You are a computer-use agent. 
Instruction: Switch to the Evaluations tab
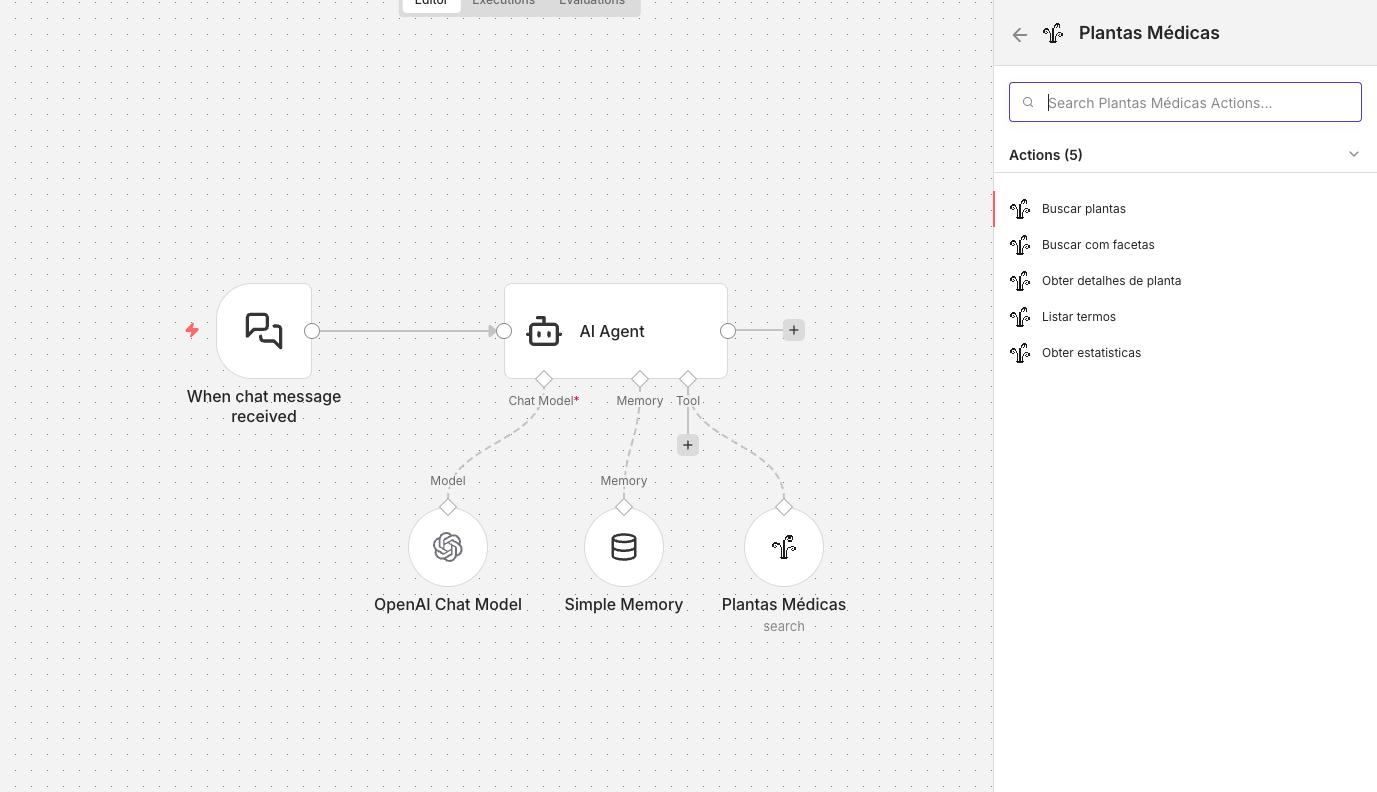point(592,3)
